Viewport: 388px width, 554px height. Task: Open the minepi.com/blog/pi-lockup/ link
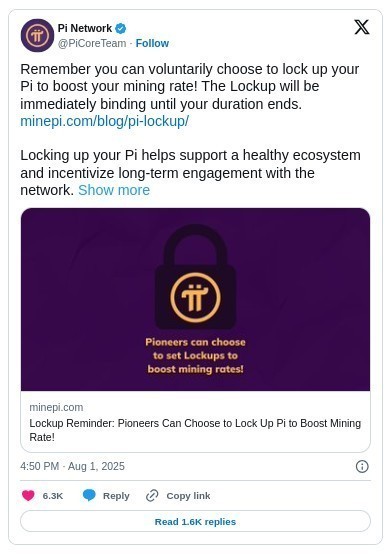(105, 121)
